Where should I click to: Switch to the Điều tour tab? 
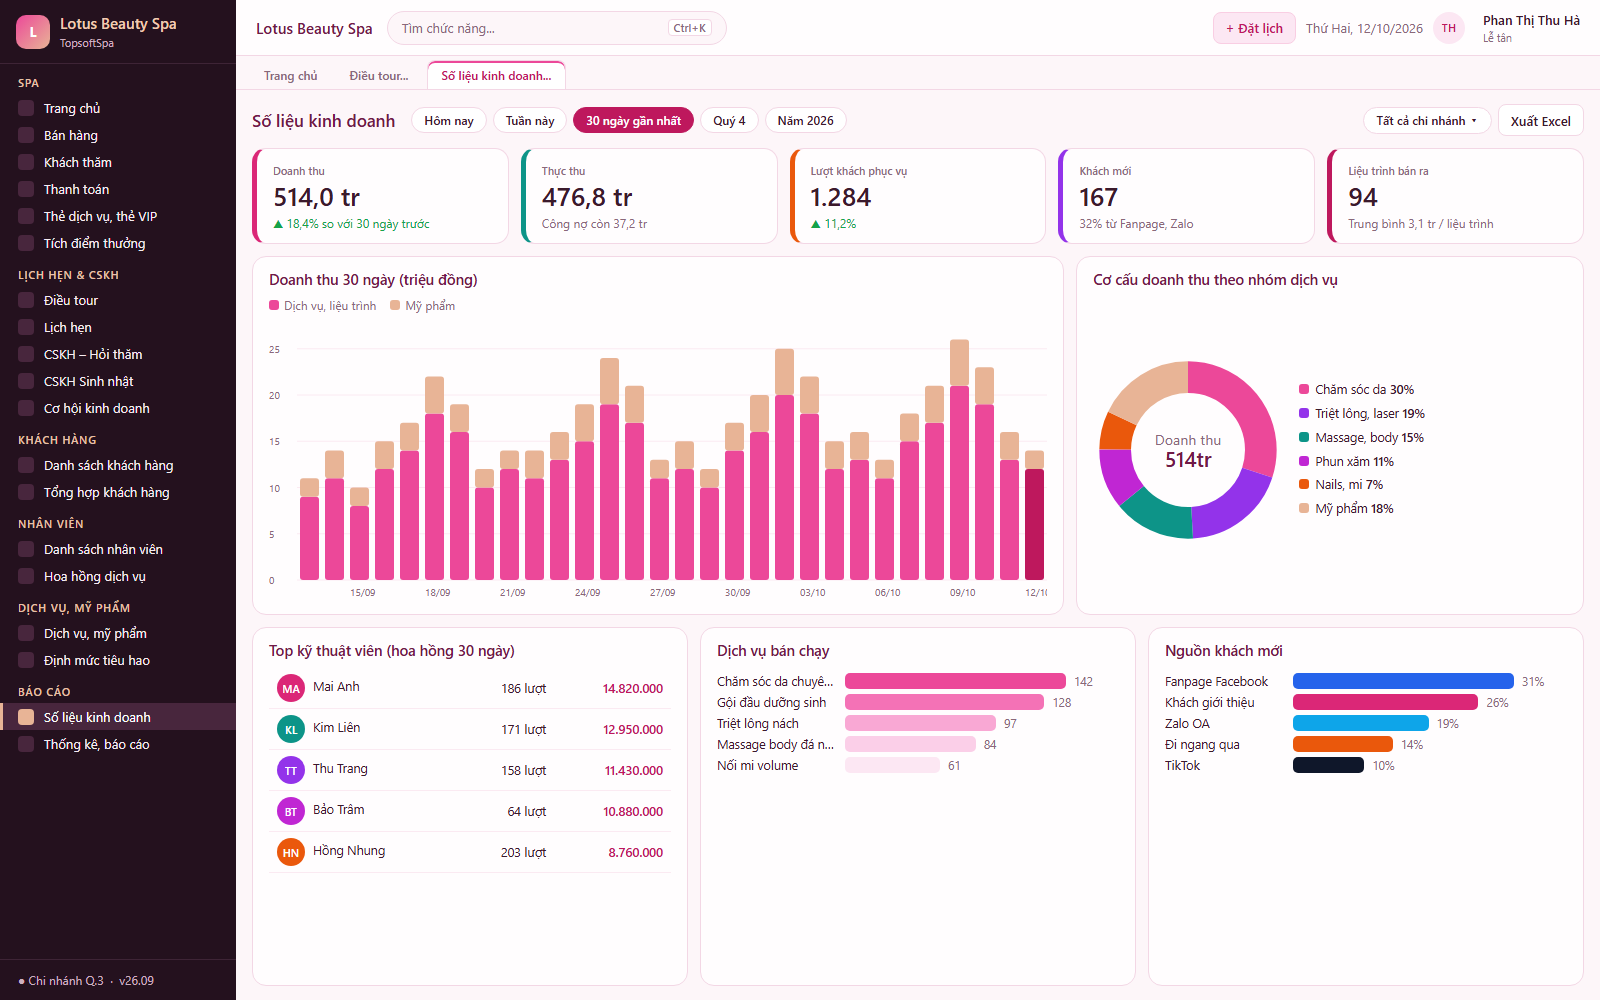pyautogui.click(x=379, y=76)
